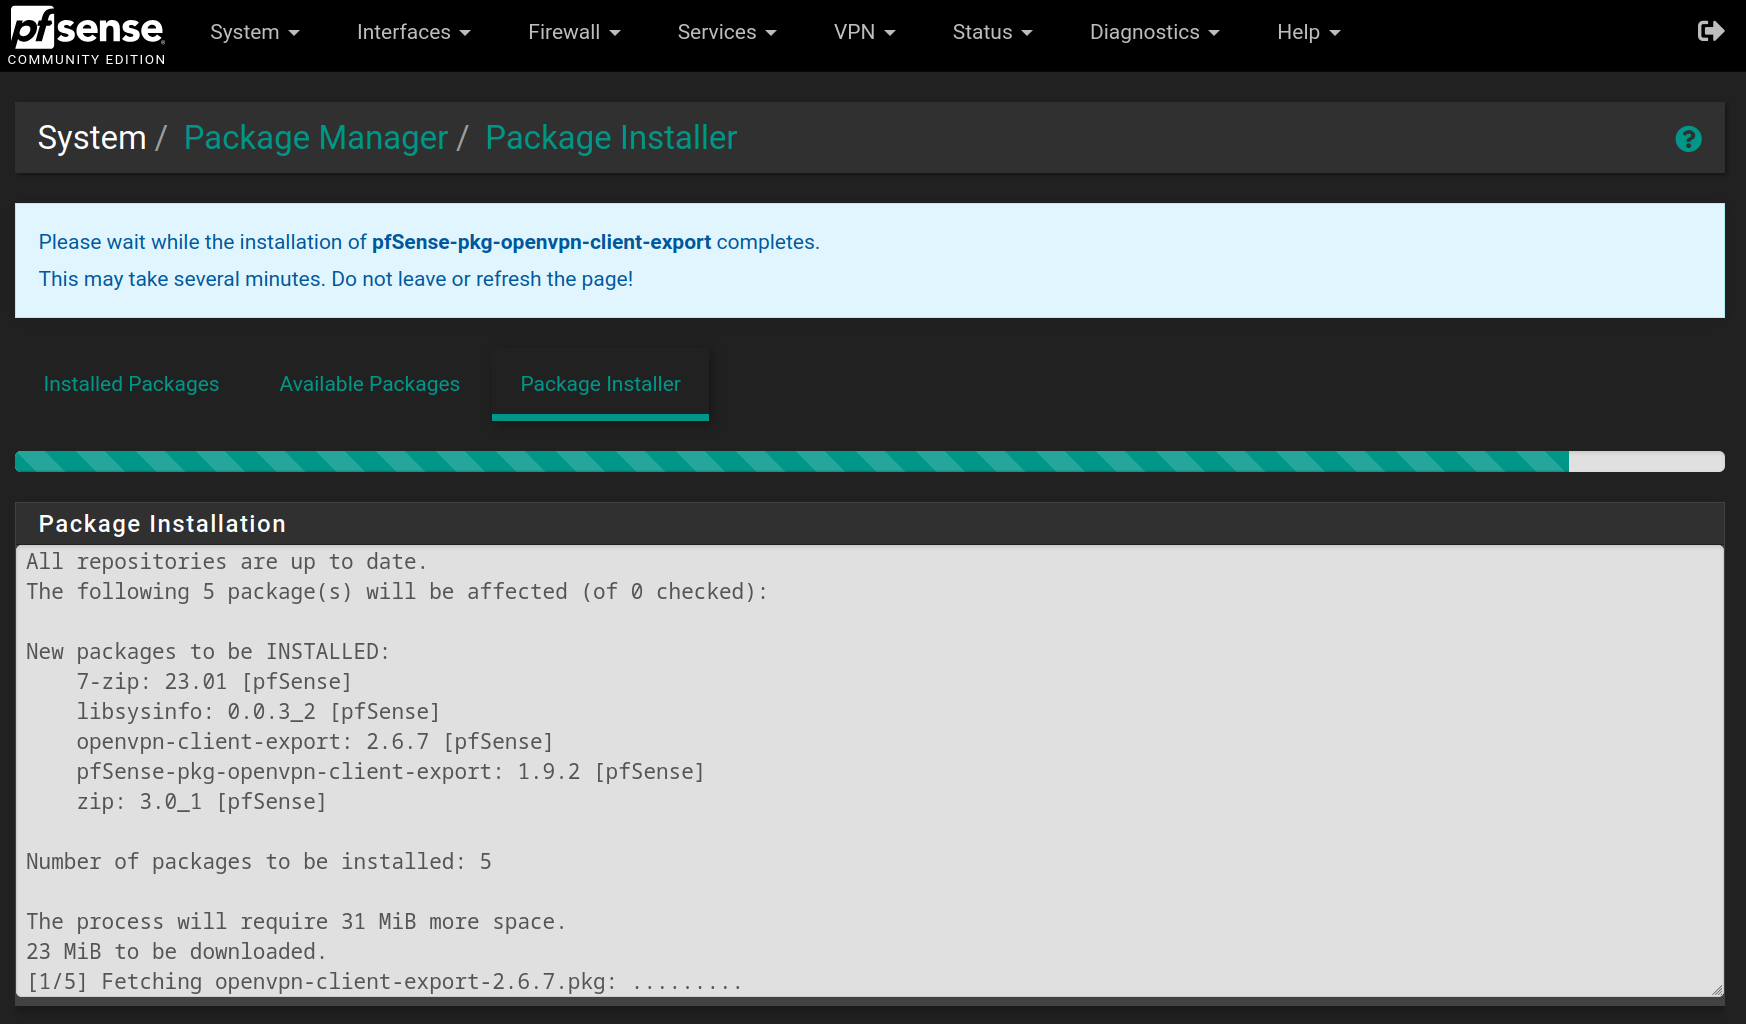Image resolution: width=1746 pixels, height=1024 pixels.
Task: Click the '23 MiB to be downloaded.' line
Action: pos(176,952)
